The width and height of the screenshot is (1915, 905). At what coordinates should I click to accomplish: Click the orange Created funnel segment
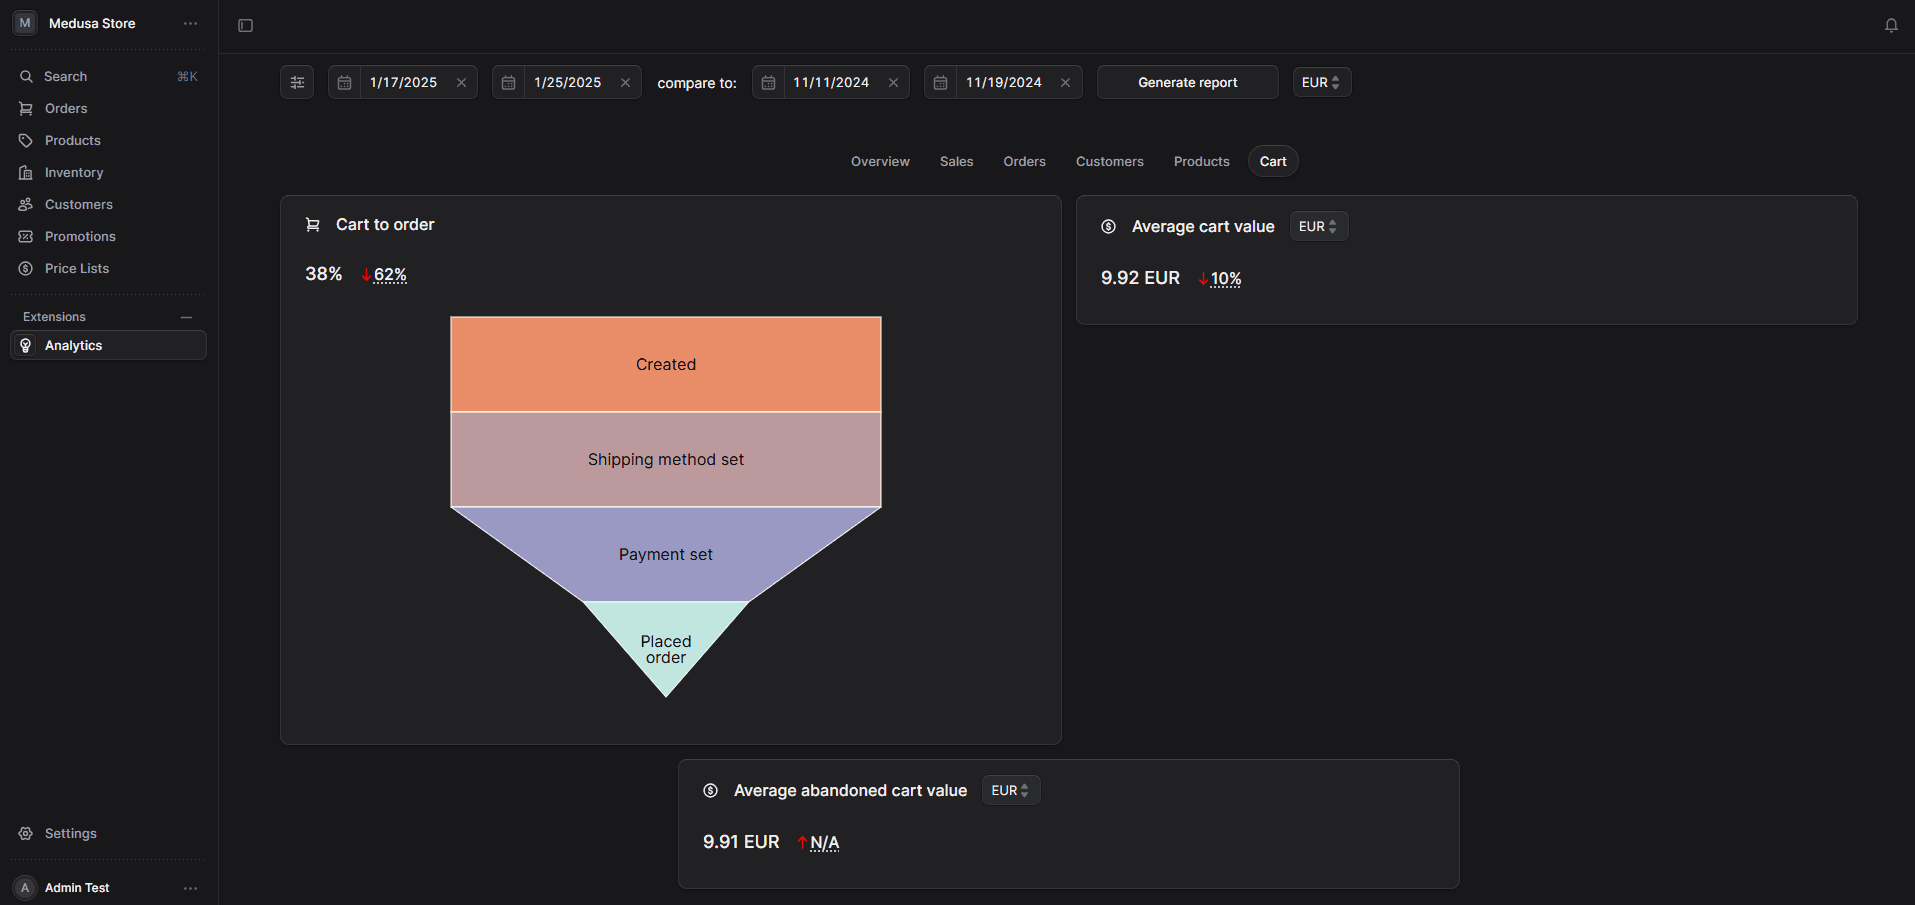(x=666, y=365)
